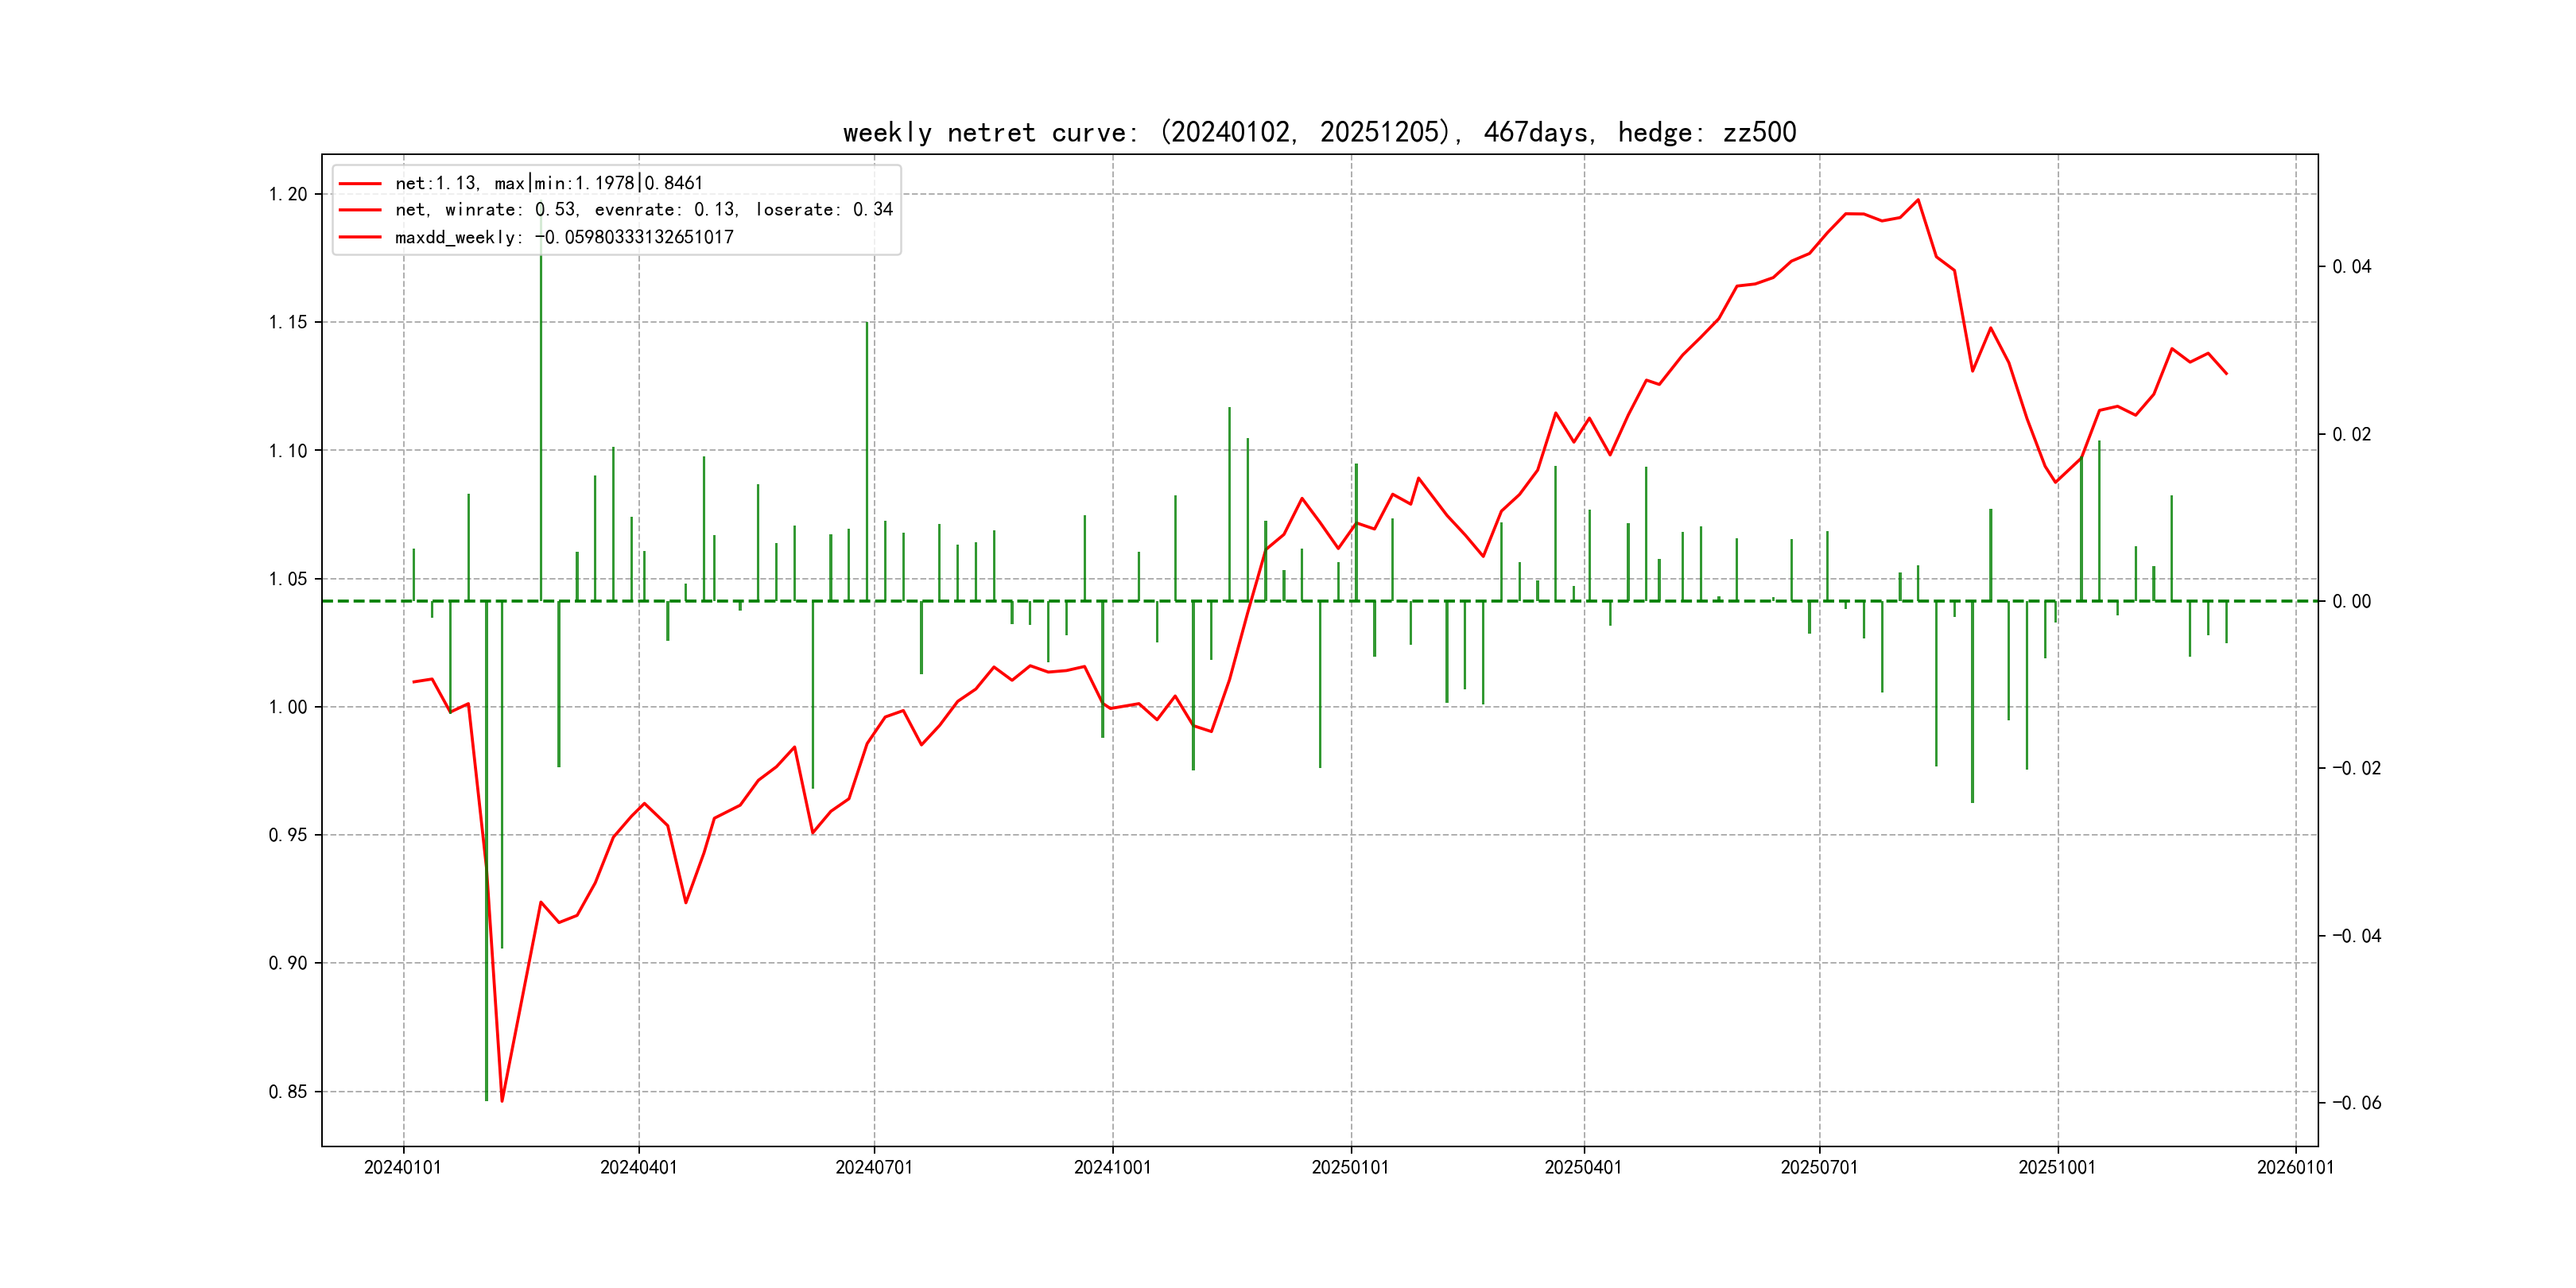Click the 20250701 x-axis date label
This screenshot has width=2576, height=1288.
[x=1819, y=1167]
